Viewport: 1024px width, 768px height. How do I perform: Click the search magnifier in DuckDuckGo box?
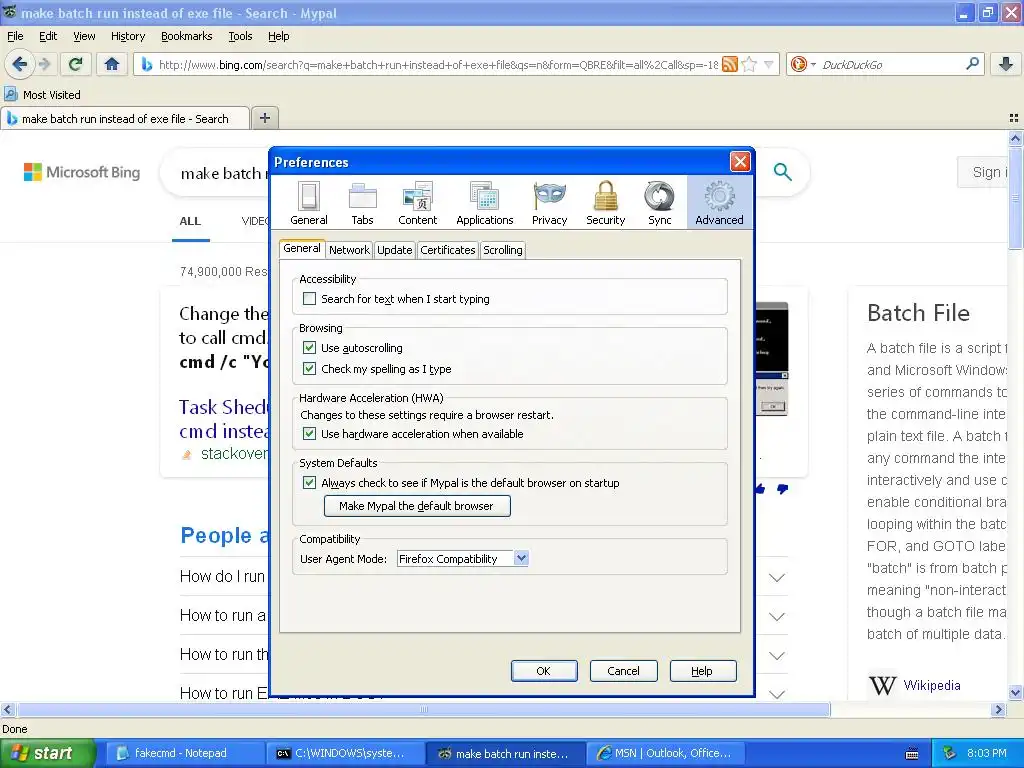(x=972, y=63)
